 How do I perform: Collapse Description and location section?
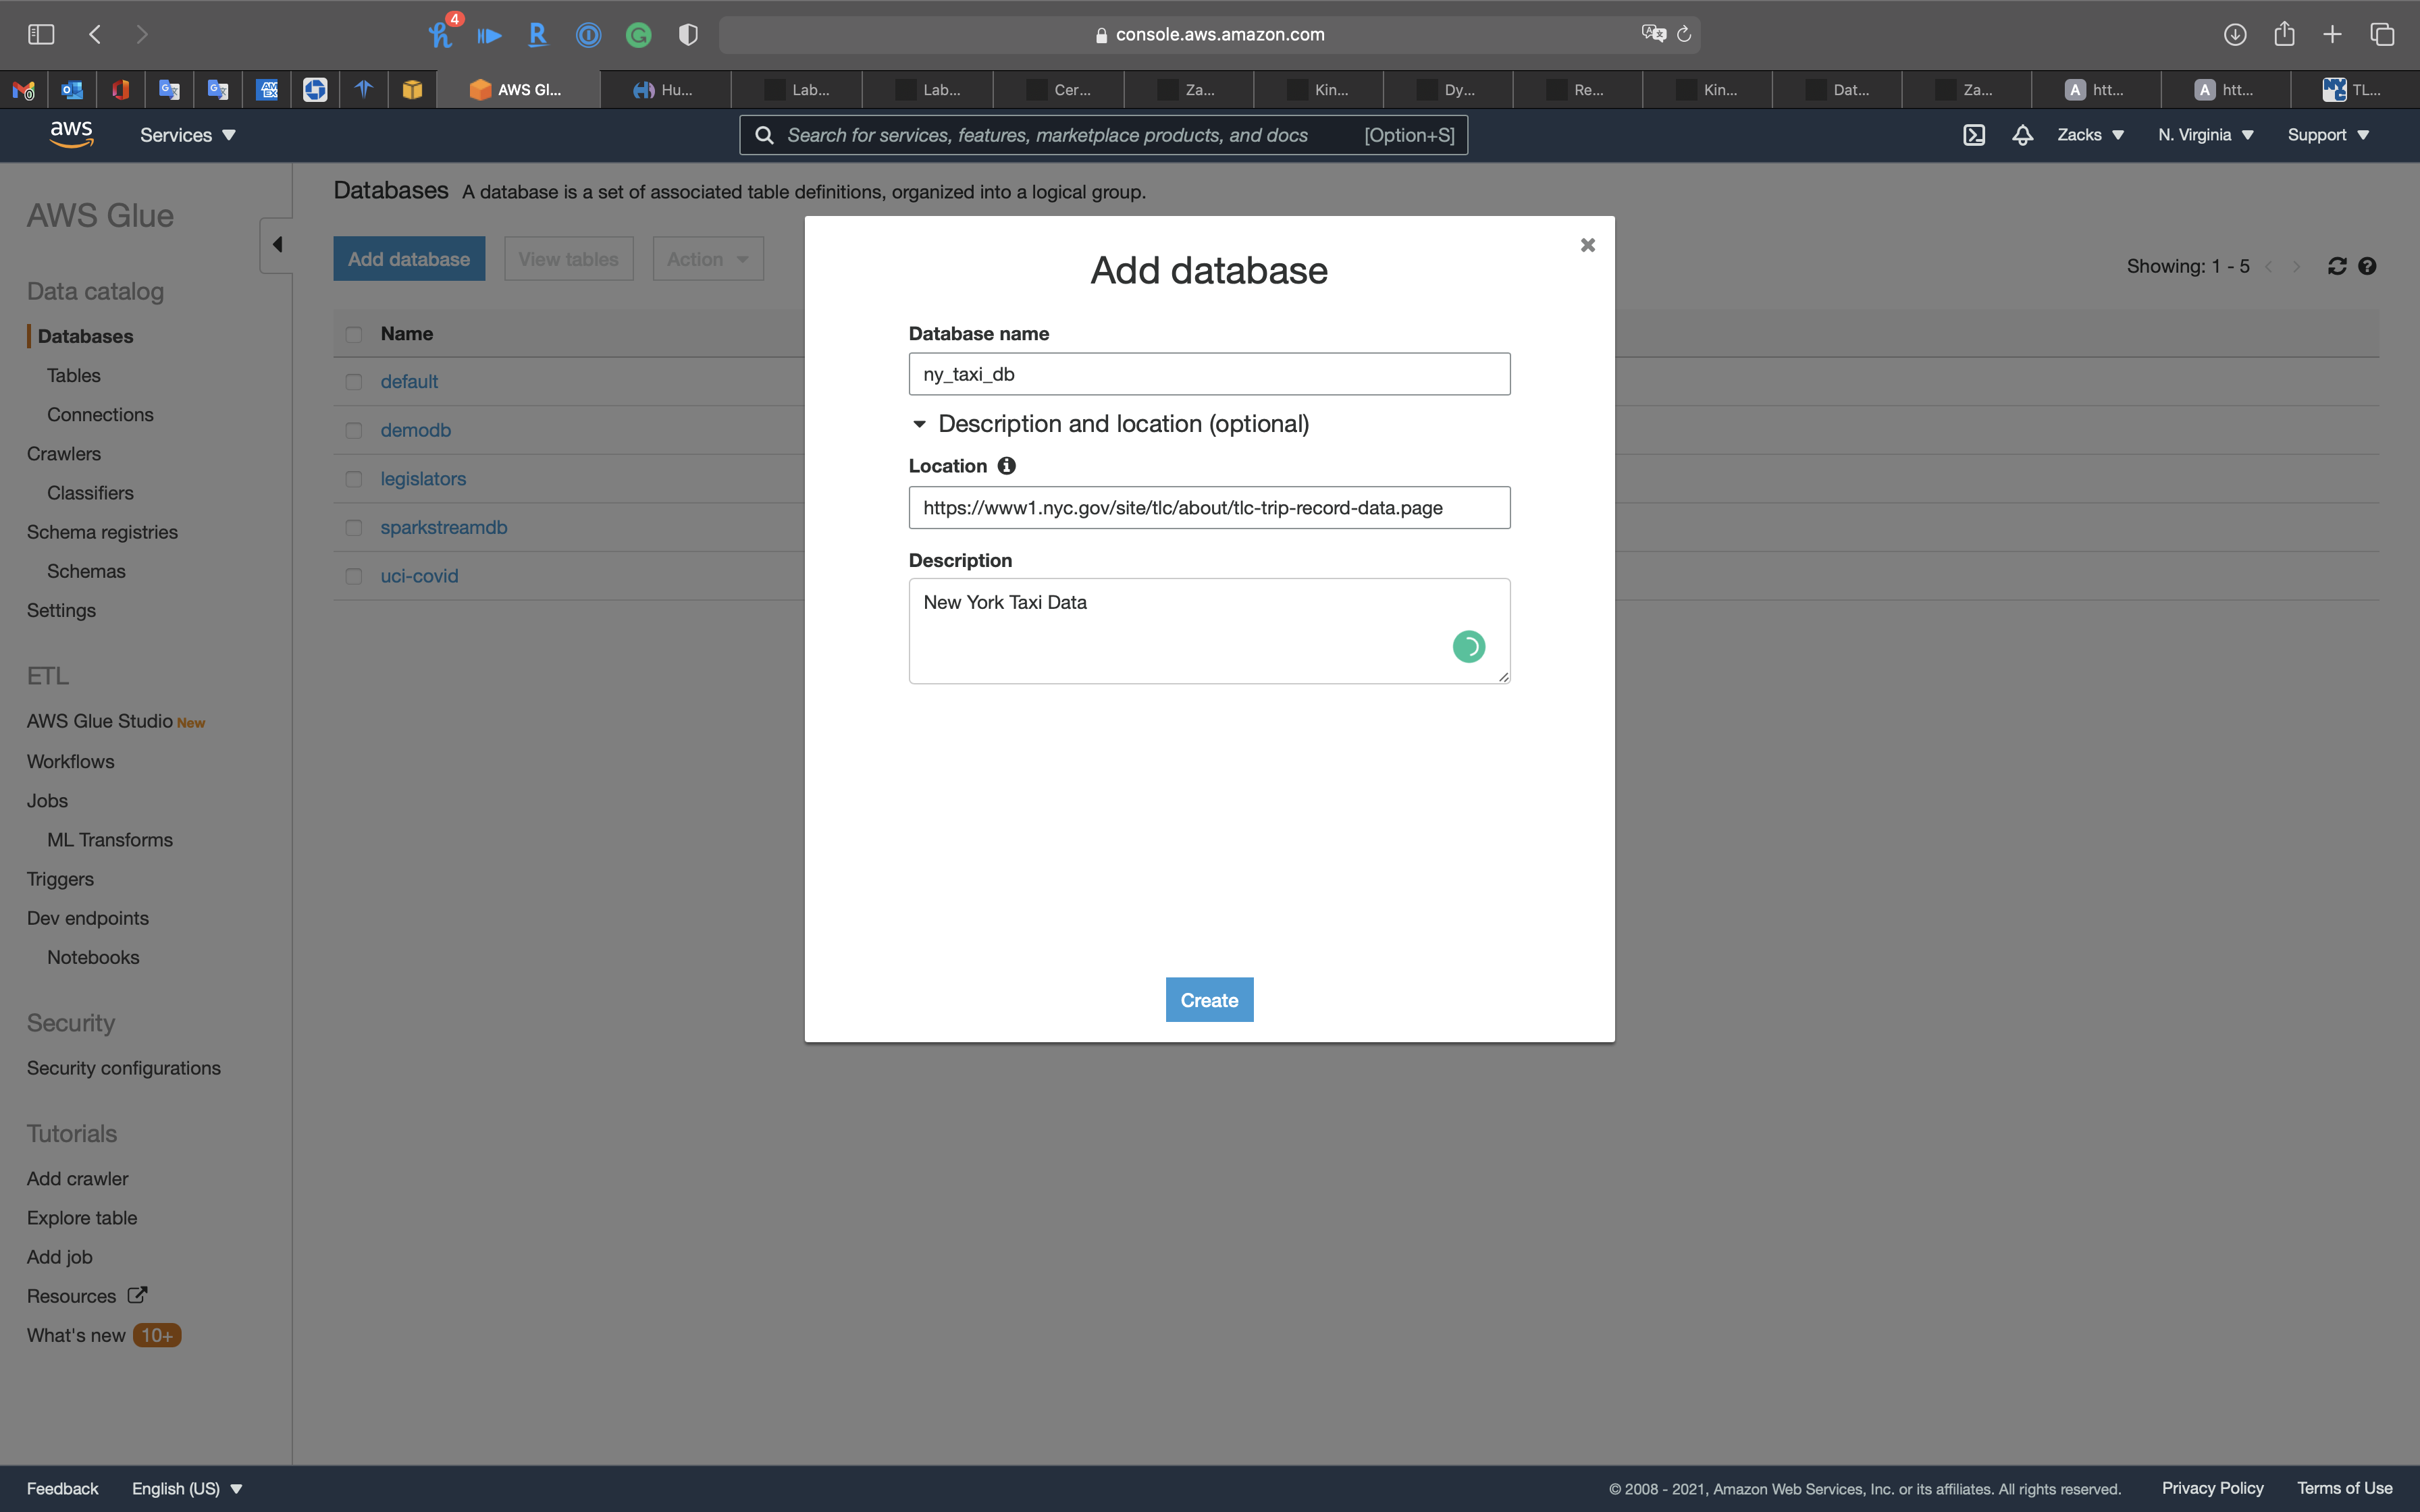[919, 424]
